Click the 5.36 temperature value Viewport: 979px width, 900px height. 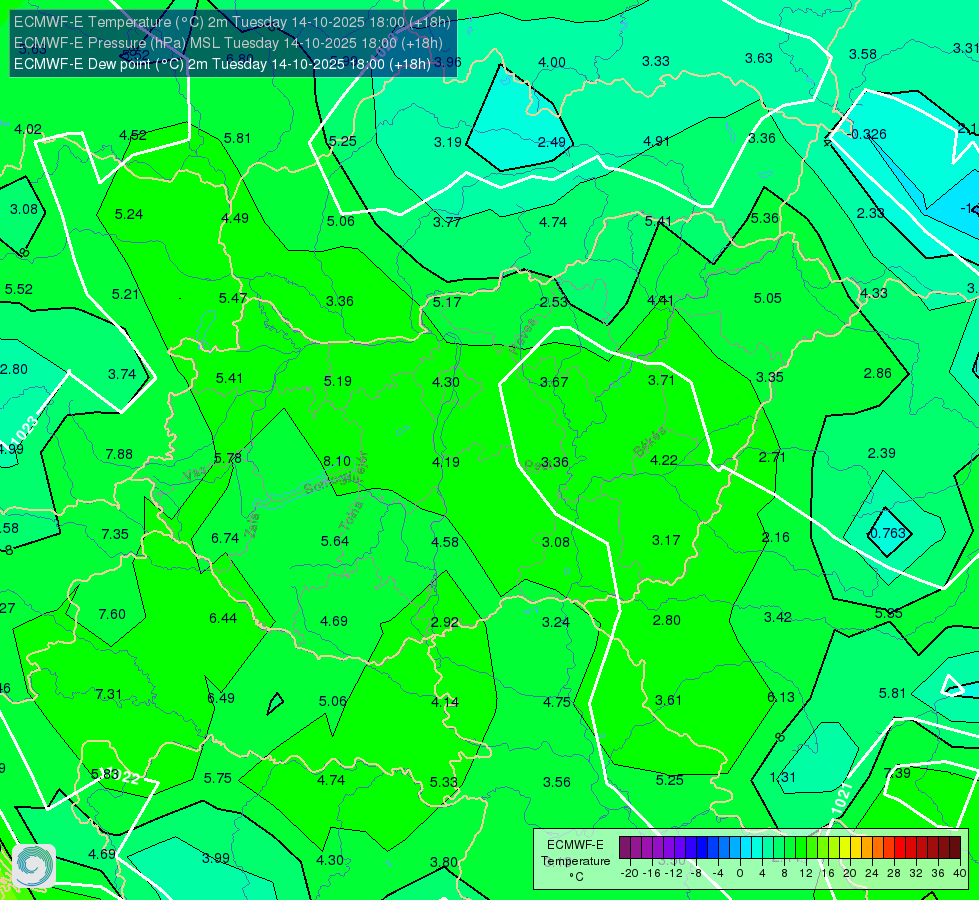click(765, 218)
